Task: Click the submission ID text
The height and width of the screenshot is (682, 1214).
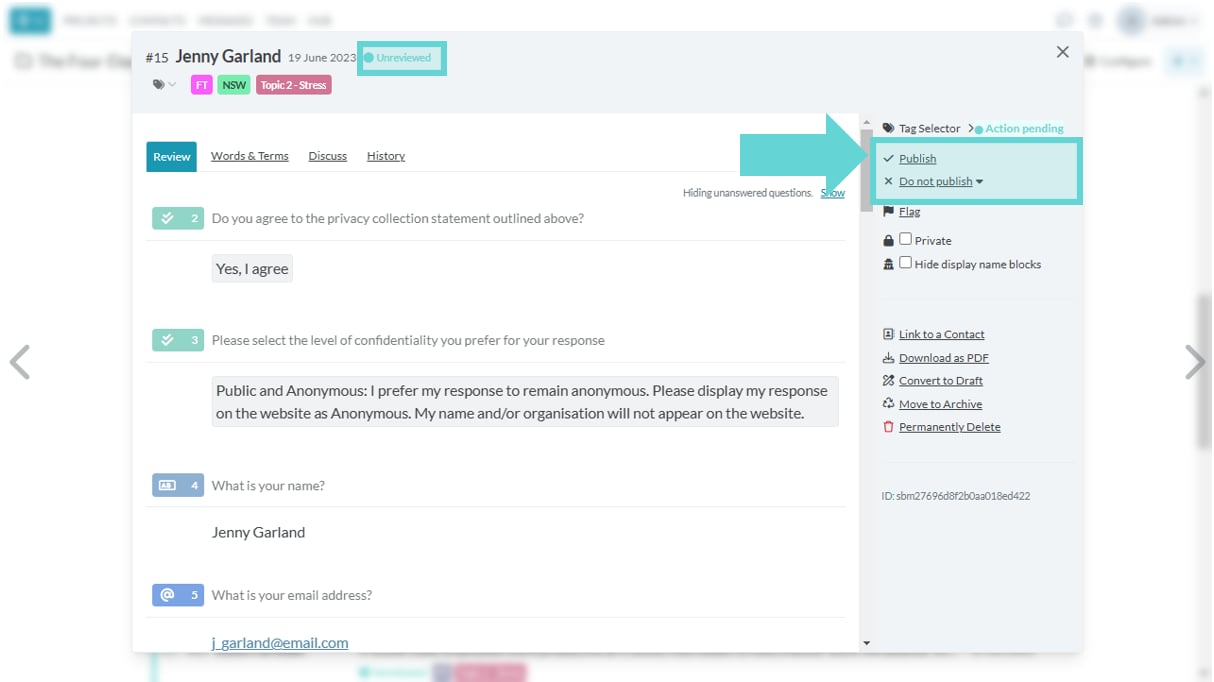Action: (955, 496)
